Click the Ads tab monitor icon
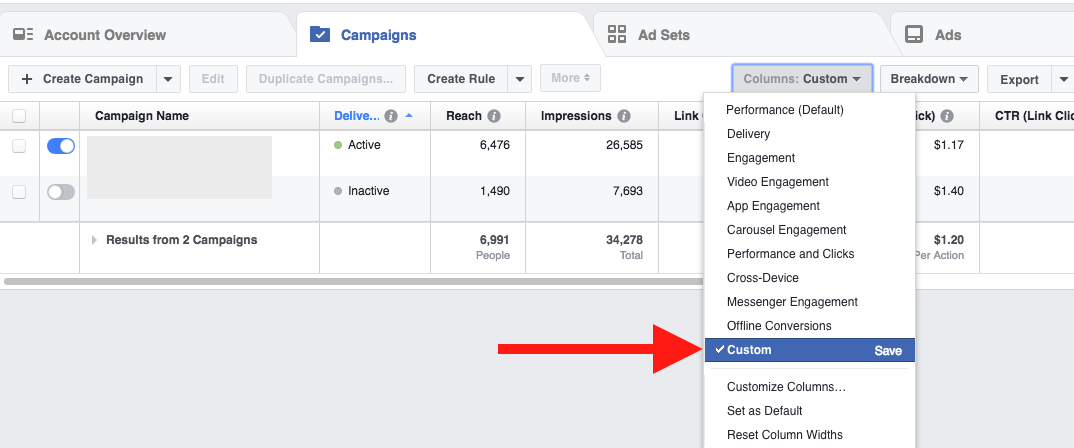1074x448 pixels. 914,35
